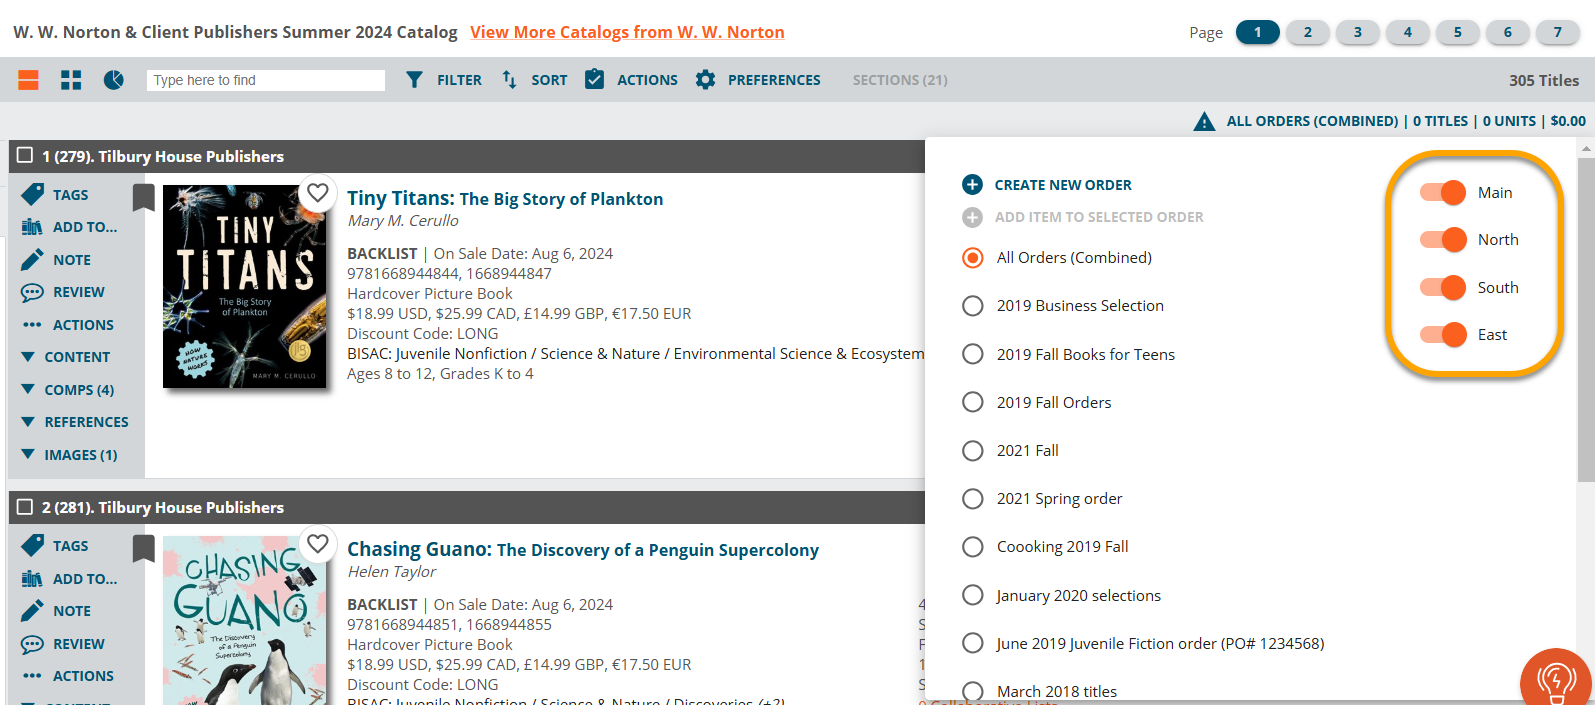Favorite Chasing Guano with the heart icon
Screen dimensions: 1595x705
pyautogui.click(x=318, y=543)
